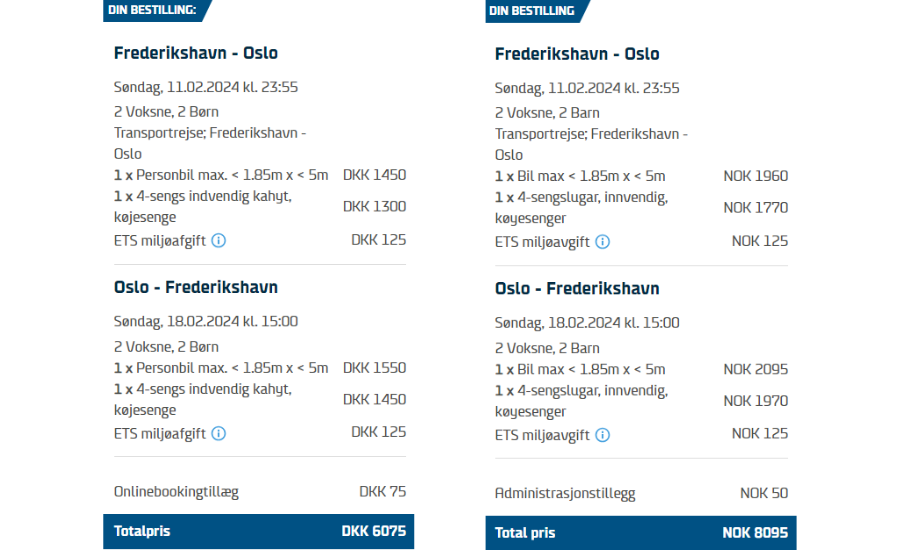Click the info icon beside Norwegian outbound ETS miljøavgift

tap(602, 242)
